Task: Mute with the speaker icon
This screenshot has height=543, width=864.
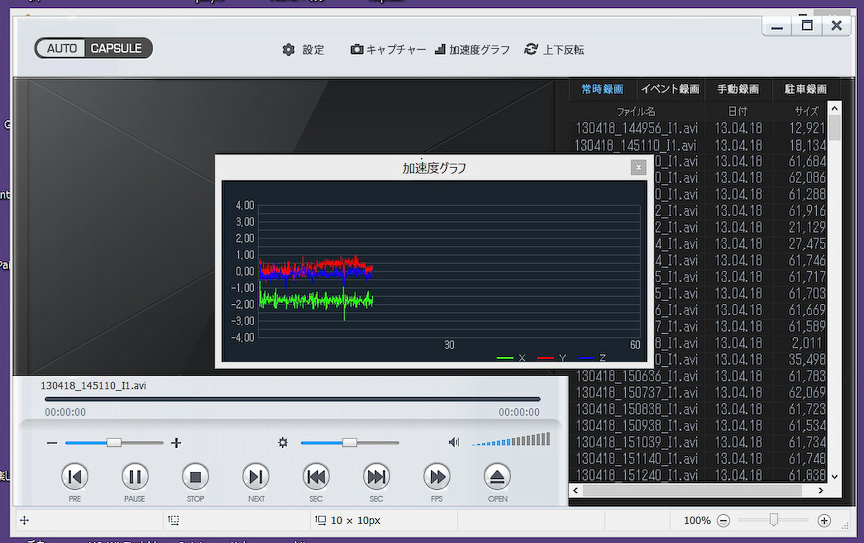Action: click(x=454, y=442)
